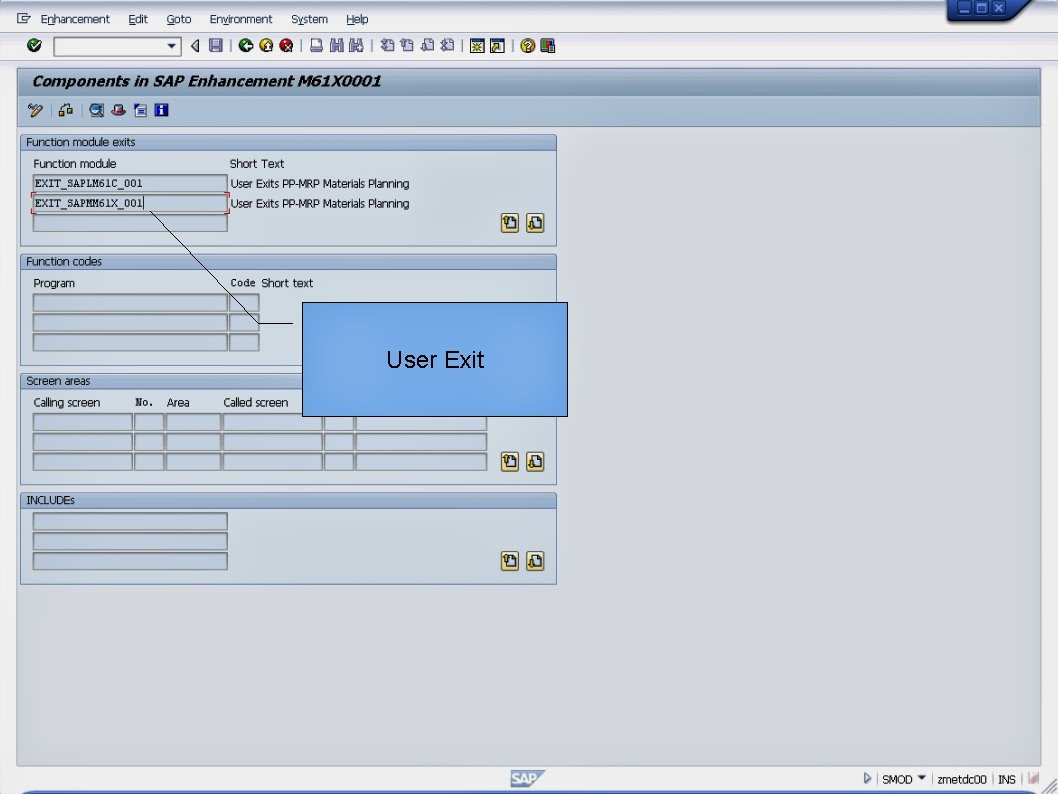
Task: Click the Enter green checkmark icon
Action: click(32, 45)
